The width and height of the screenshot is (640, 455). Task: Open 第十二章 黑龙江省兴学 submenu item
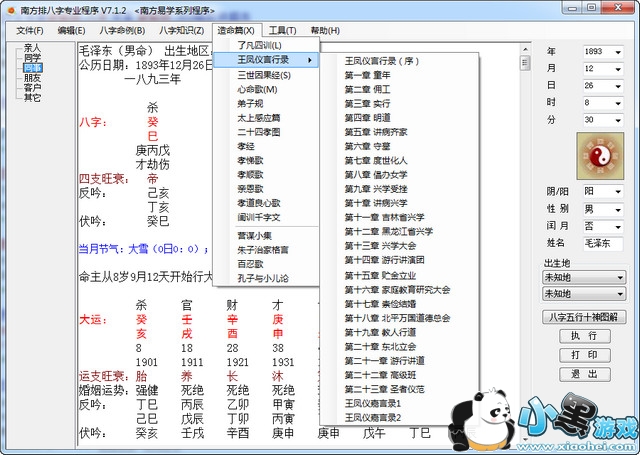click(x=399, y=232)
